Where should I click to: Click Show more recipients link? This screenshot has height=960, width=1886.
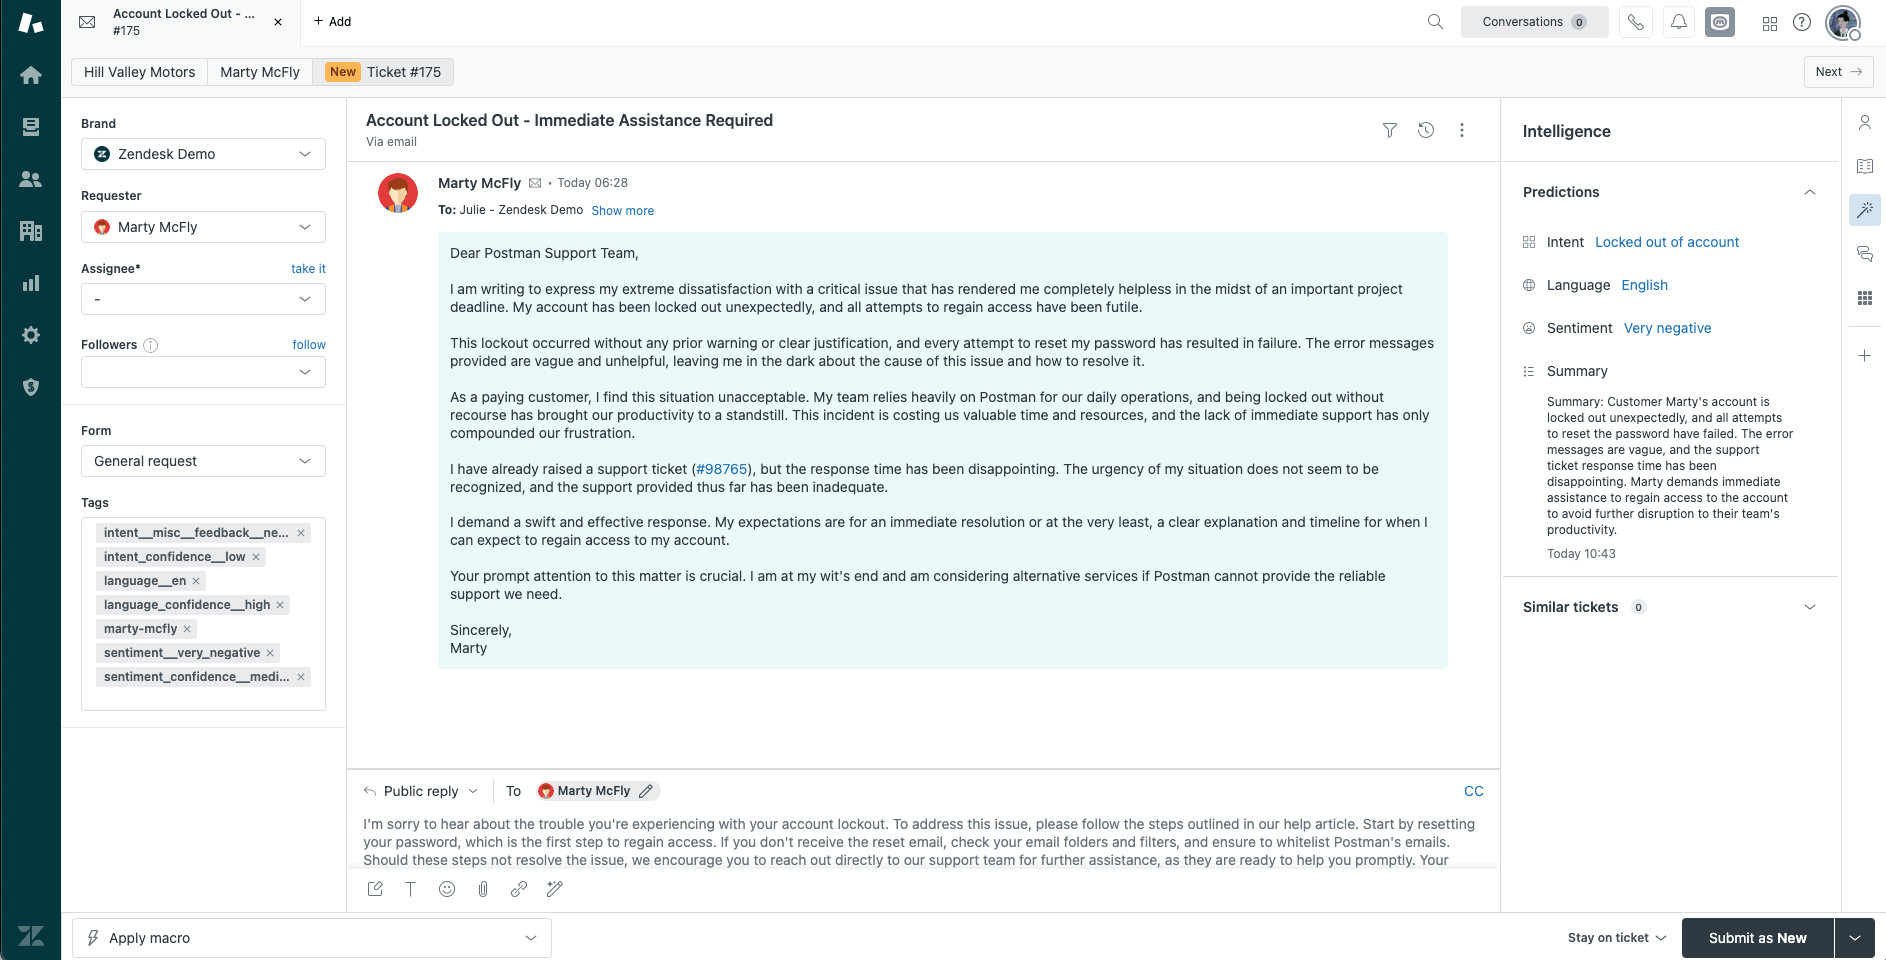click(622, 211)
